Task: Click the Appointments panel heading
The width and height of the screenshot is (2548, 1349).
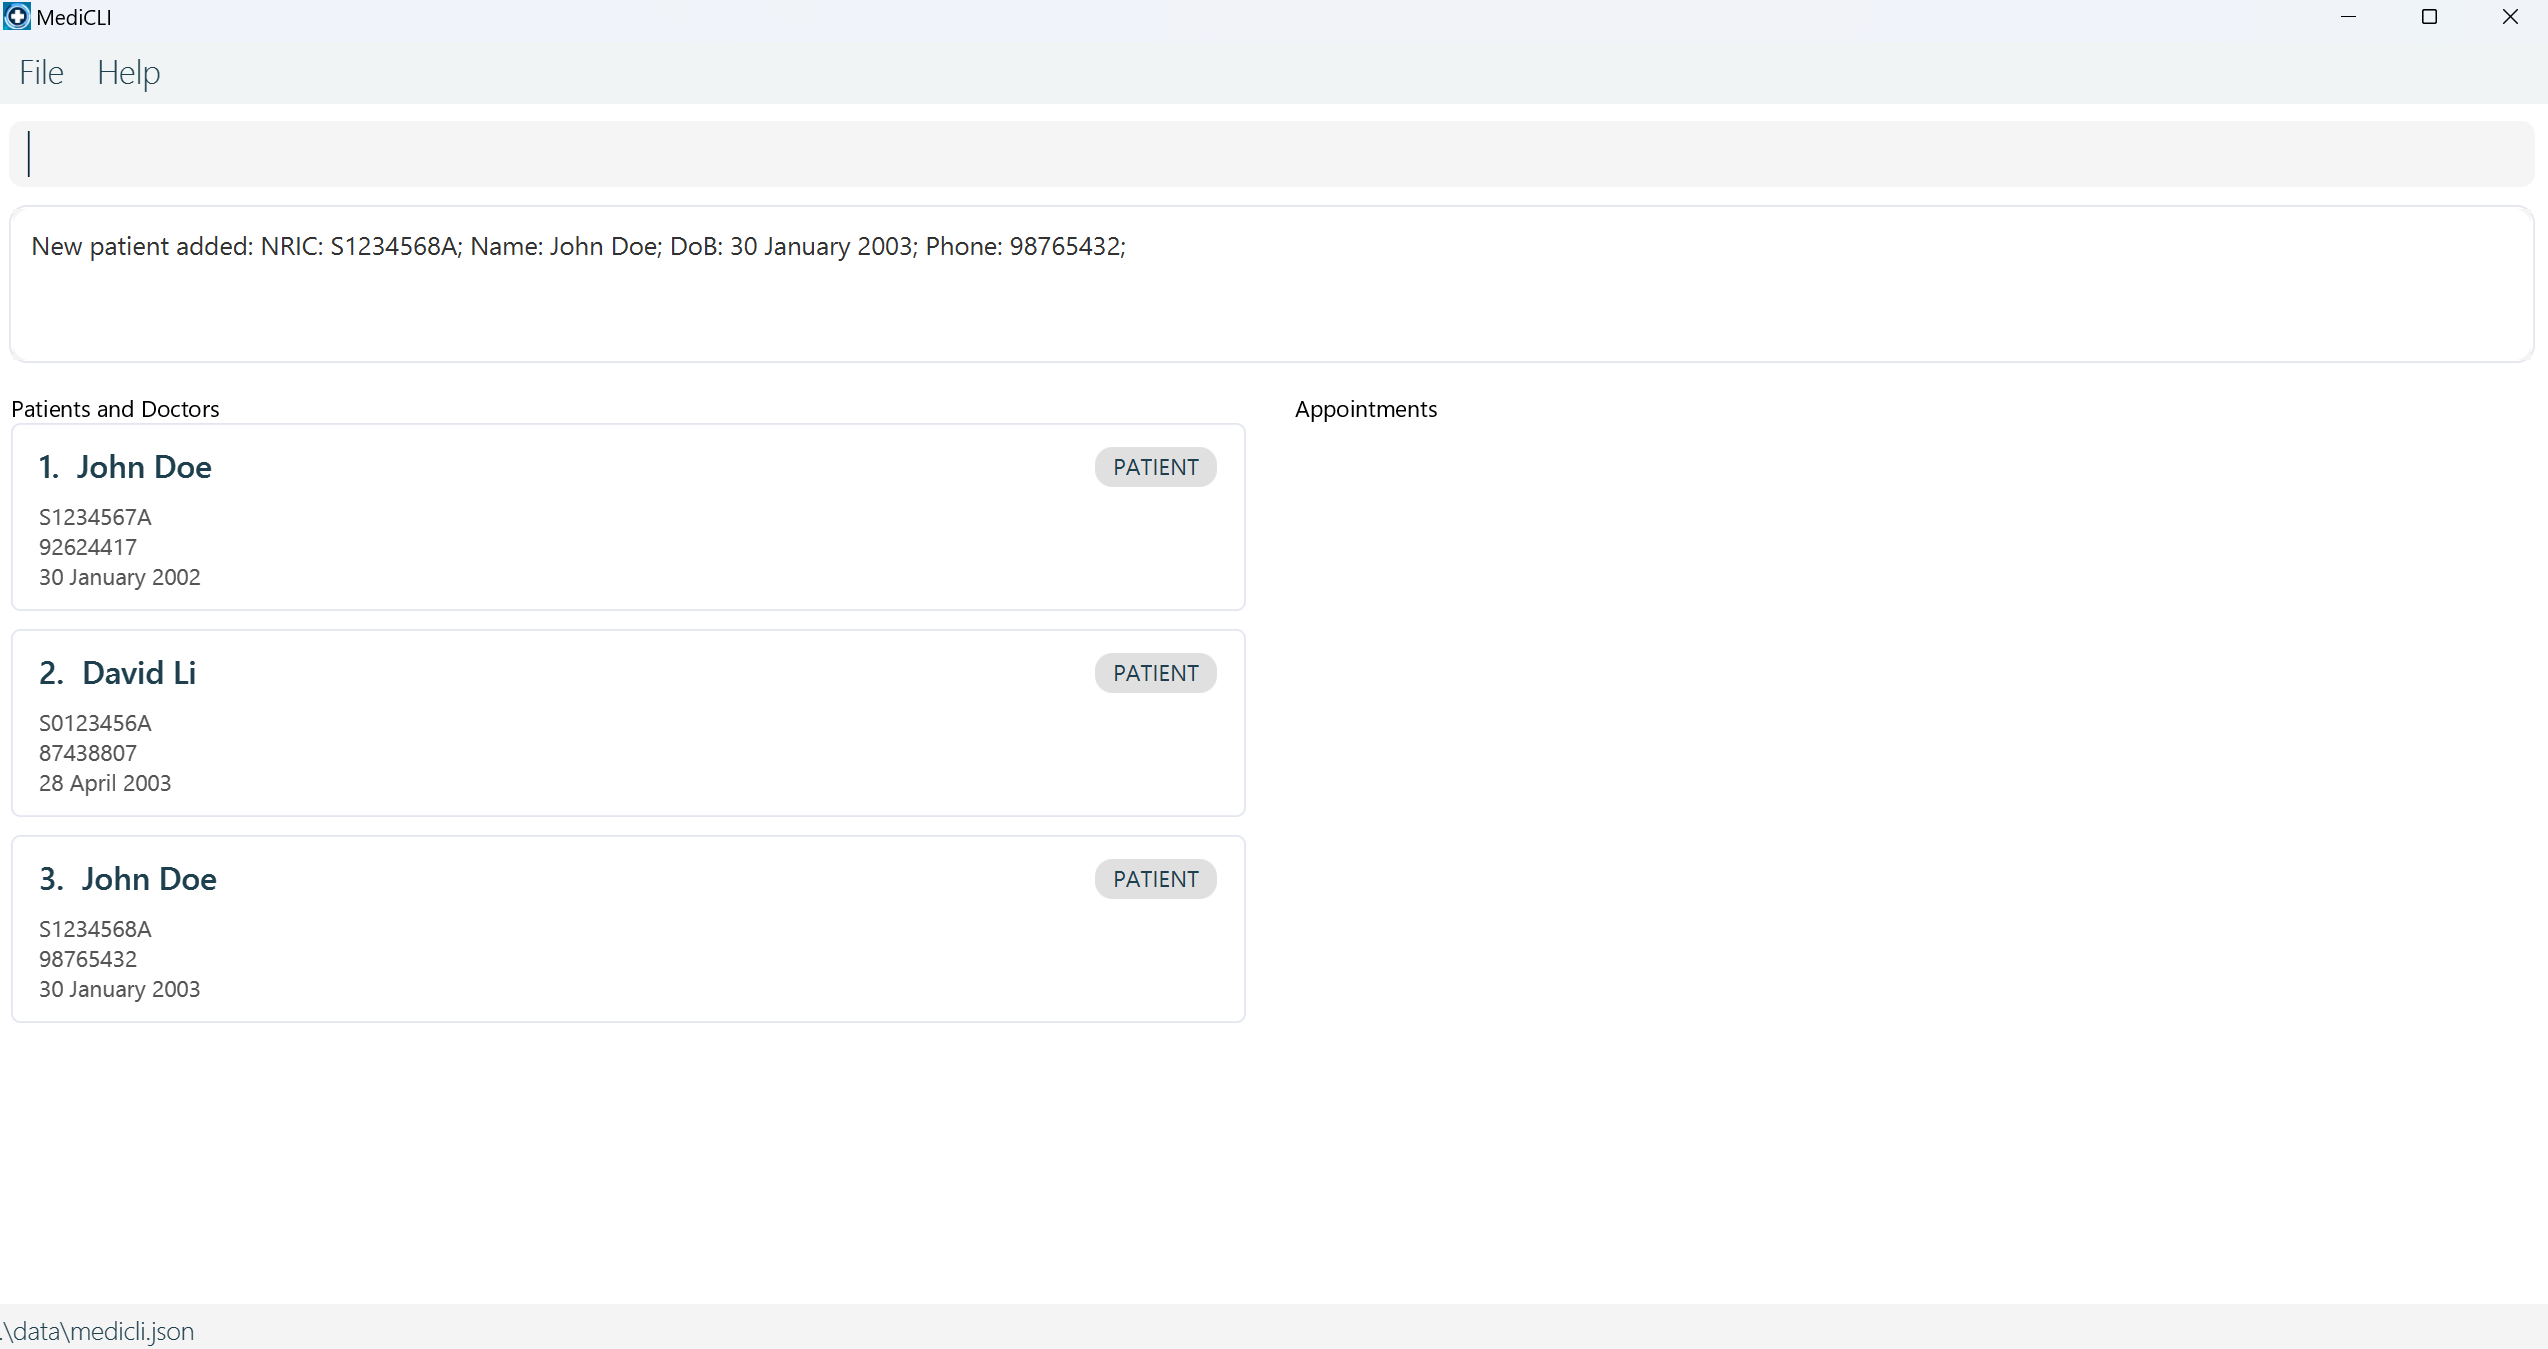Action: point(1365,409)
